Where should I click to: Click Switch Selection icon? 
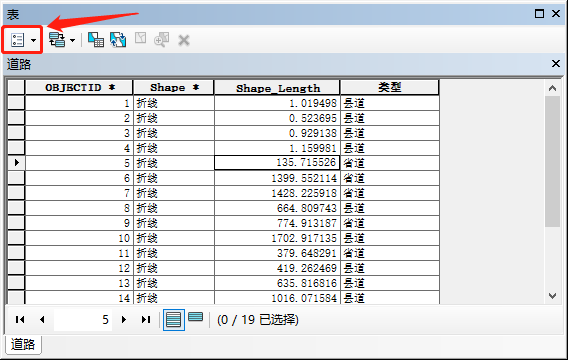[118, 40]
